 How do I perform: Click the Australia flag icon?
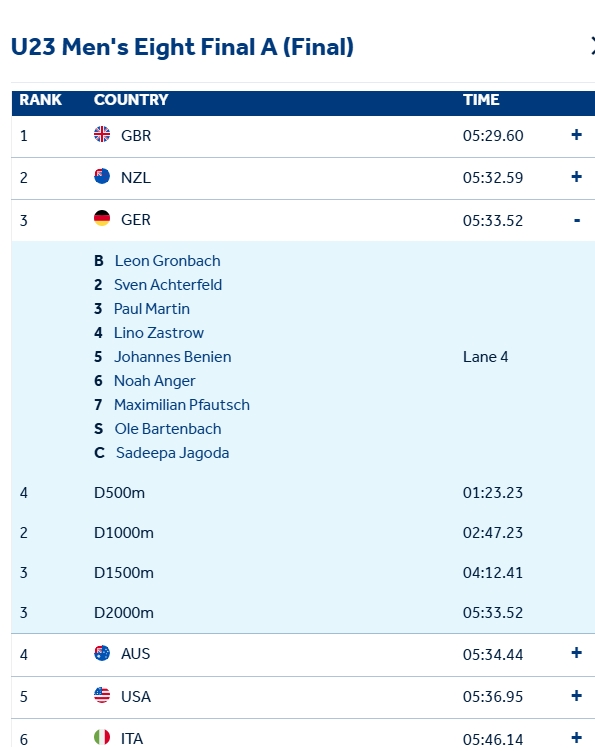(x=102, y=653)
